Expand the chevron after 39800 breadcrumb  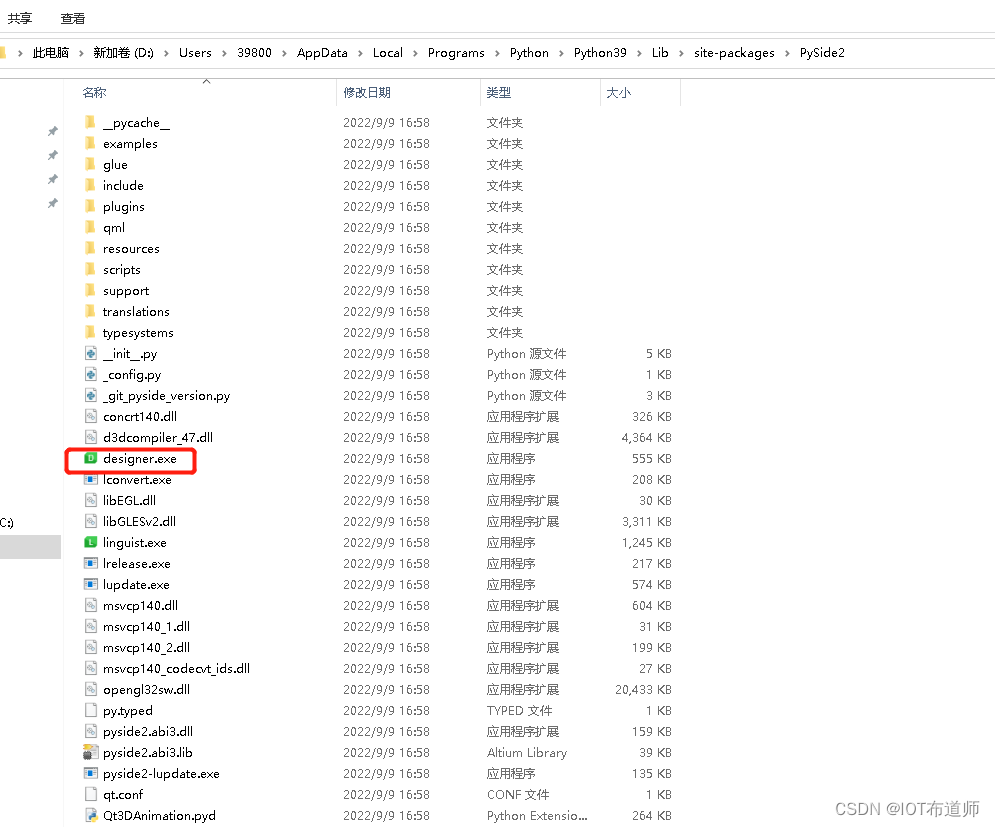[x=284, y=53]
